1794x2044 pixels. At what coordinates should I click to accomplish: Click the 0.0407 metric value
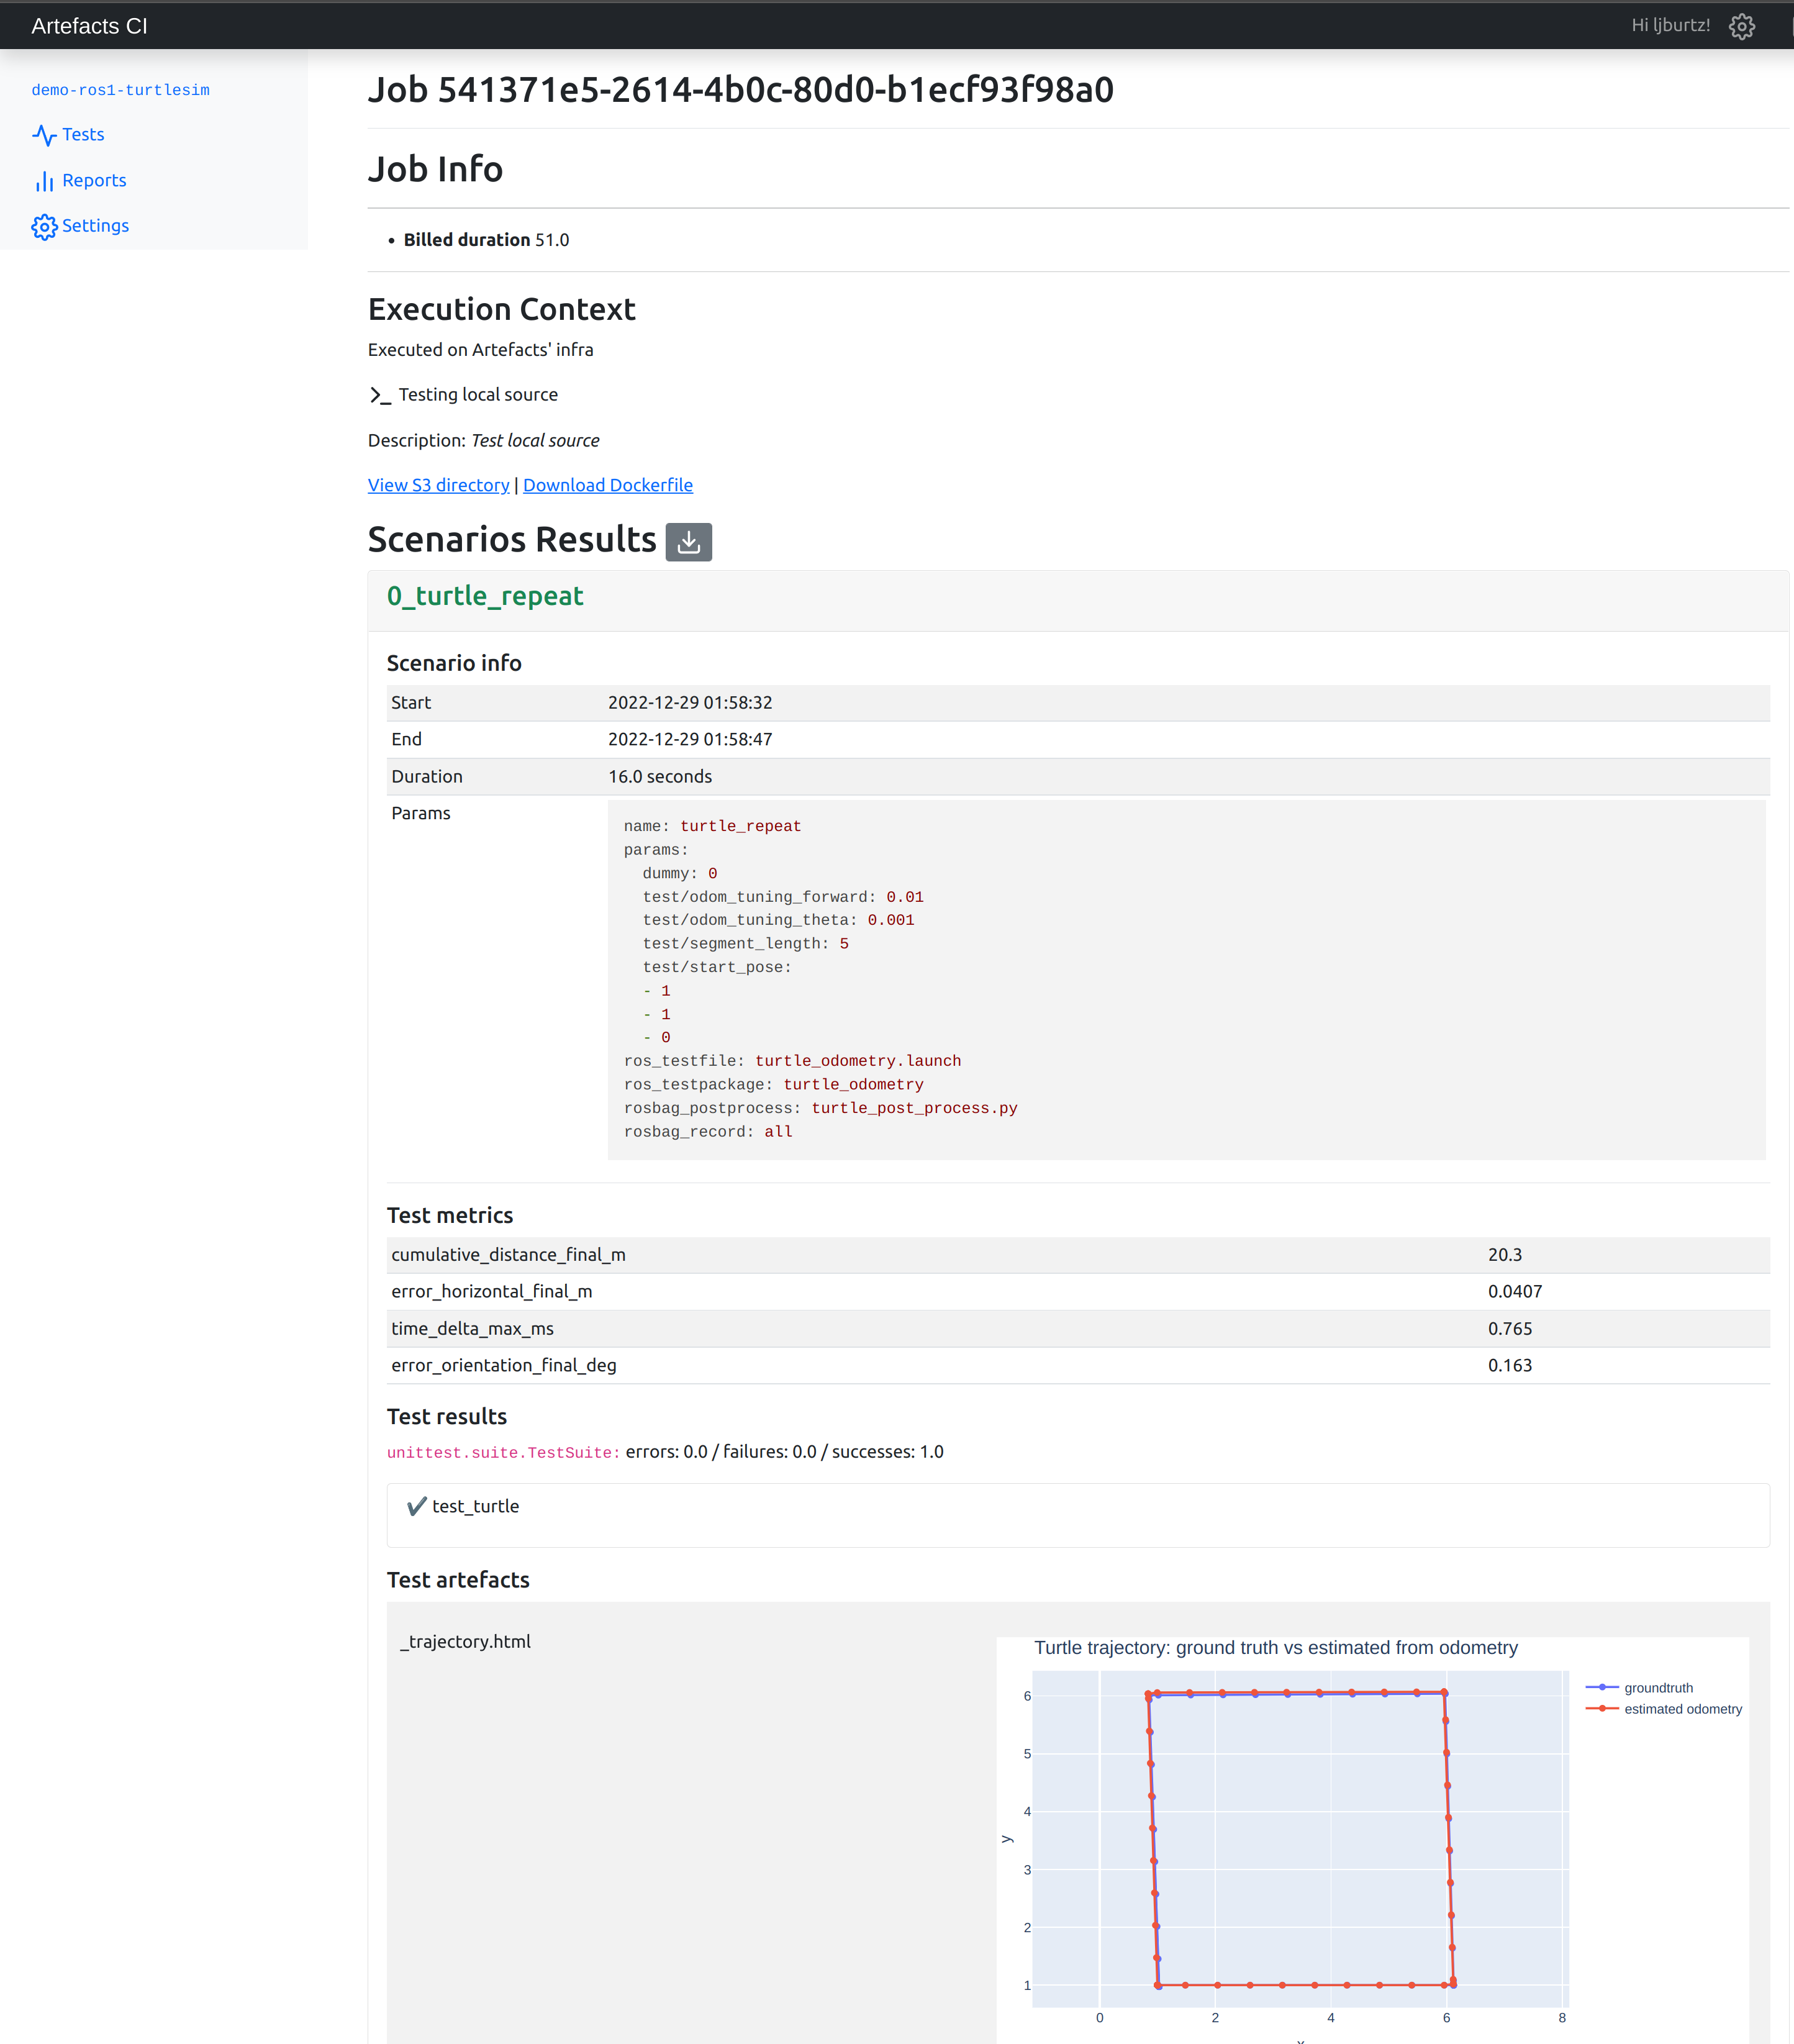[1515, 1292]
